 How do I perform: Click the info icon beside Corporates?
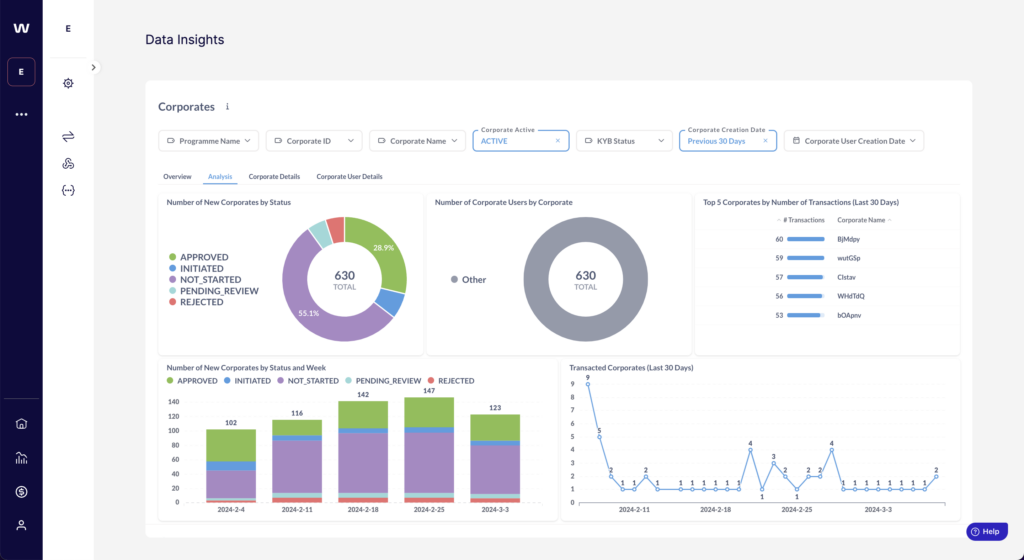(x=227, y=107)
